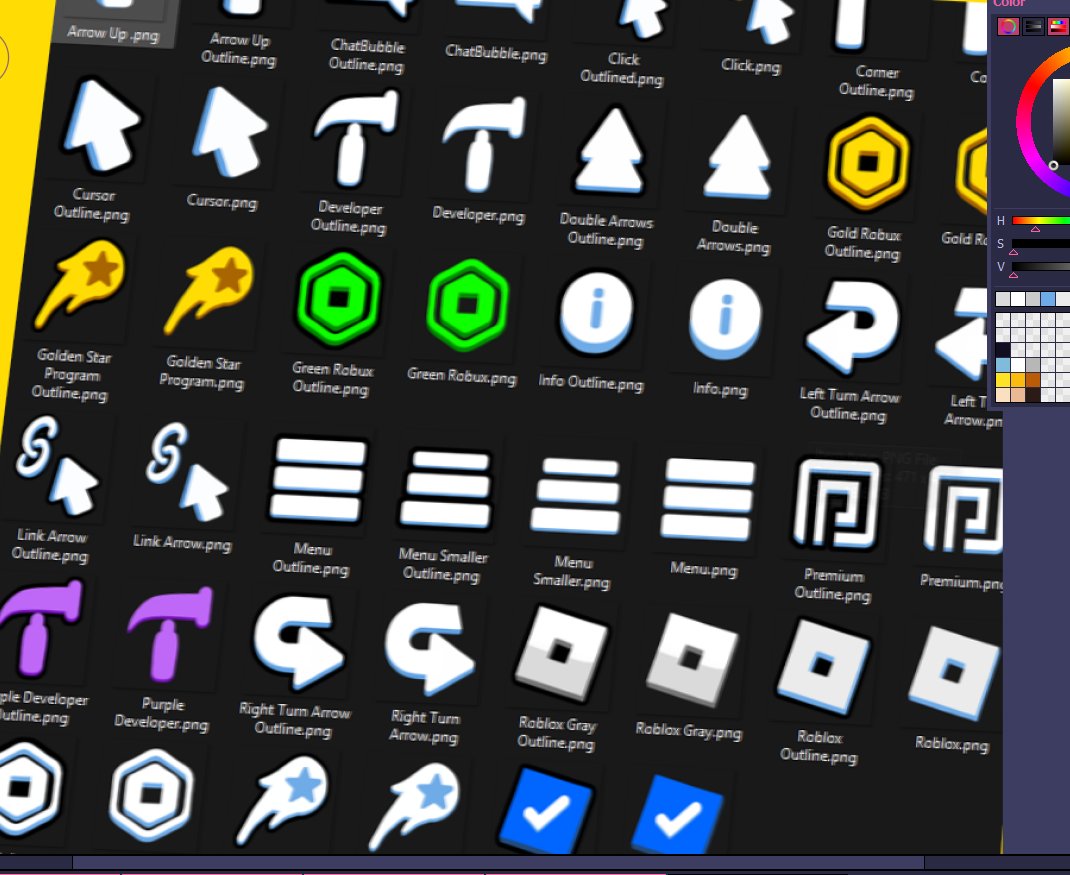Select Menu Smaller Outline.png icon

(446, 489)
